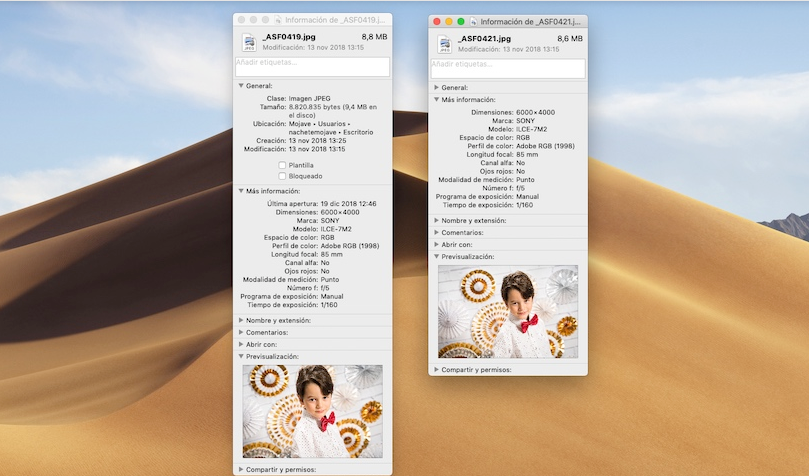
Task: Collapse Más información in _ASF0419.jpg window
Action: pyautogui.click(x=241, y=191)
